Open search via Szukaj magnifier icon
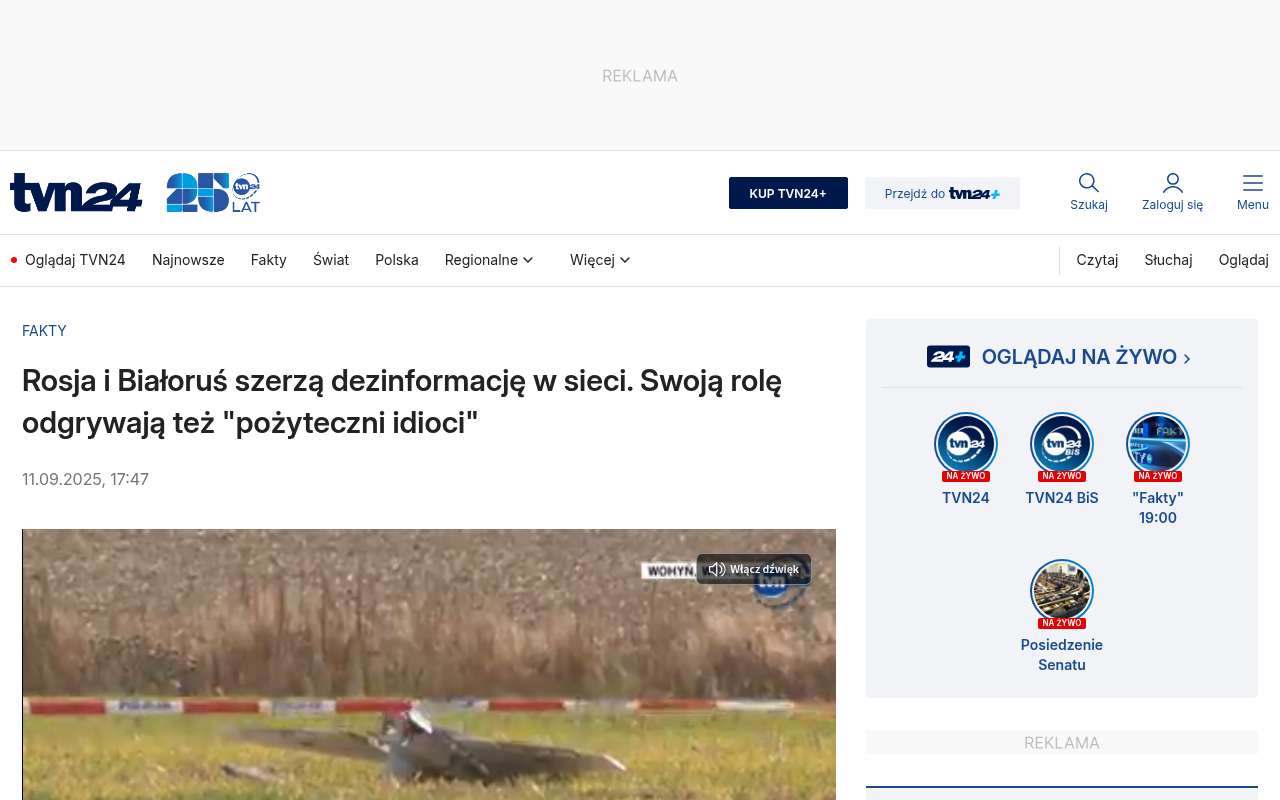 click(x=1089, y=183)
